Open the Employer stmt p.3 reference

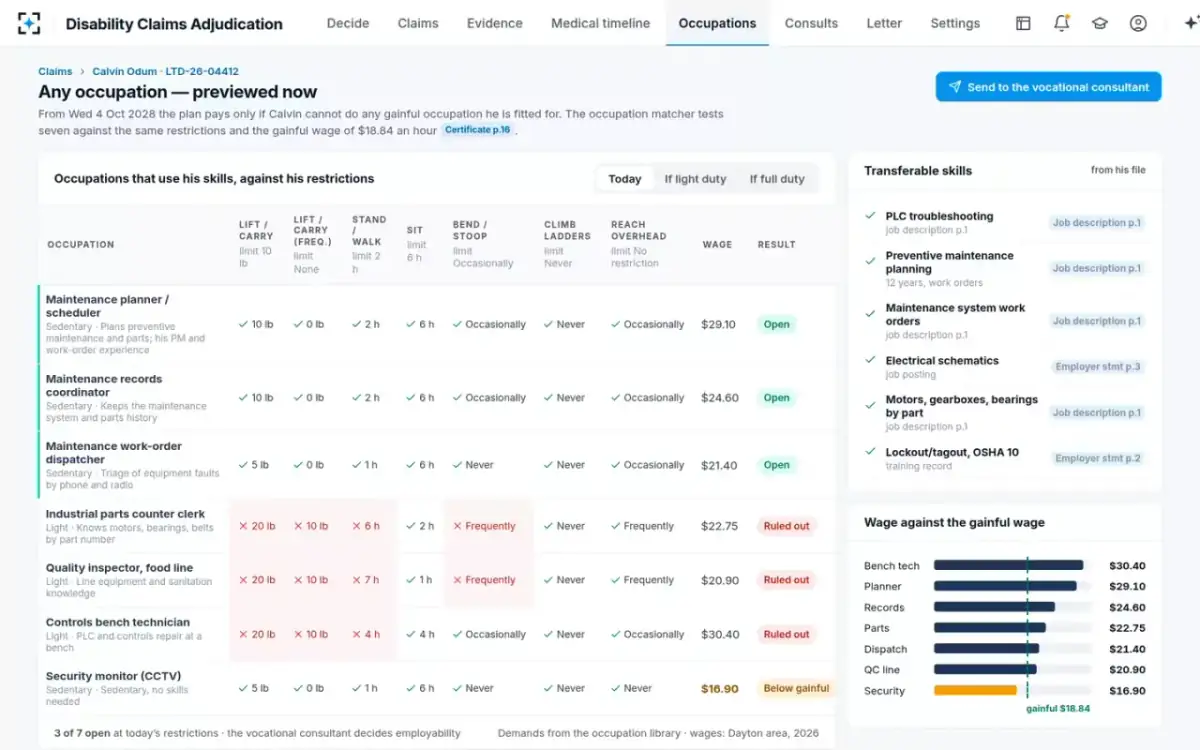1097,367
